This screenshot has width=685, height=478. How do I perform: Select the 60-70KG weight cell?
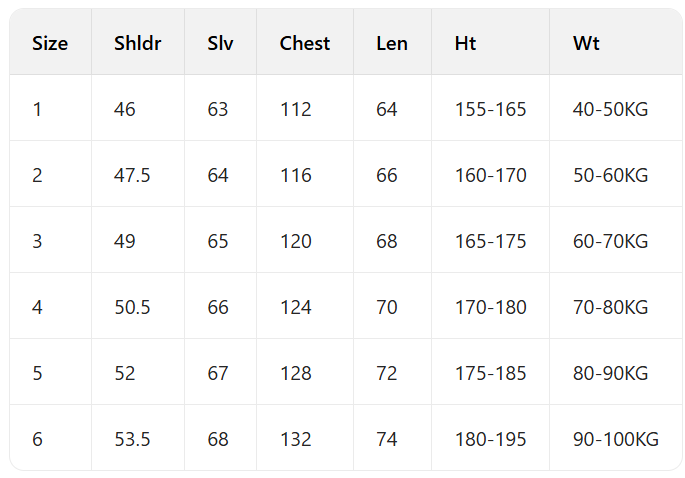point(610,241)
